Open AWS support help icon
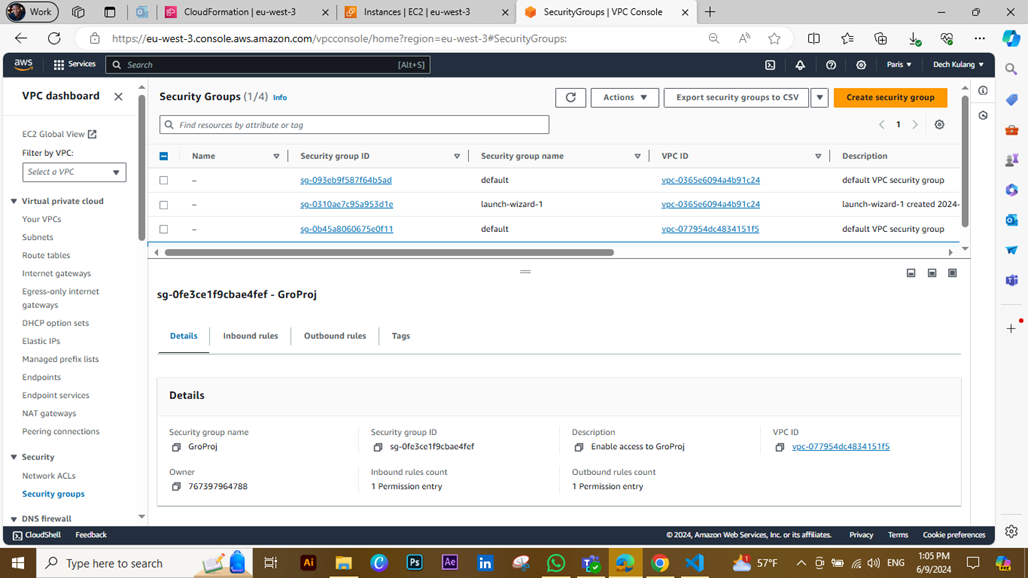 831,65
